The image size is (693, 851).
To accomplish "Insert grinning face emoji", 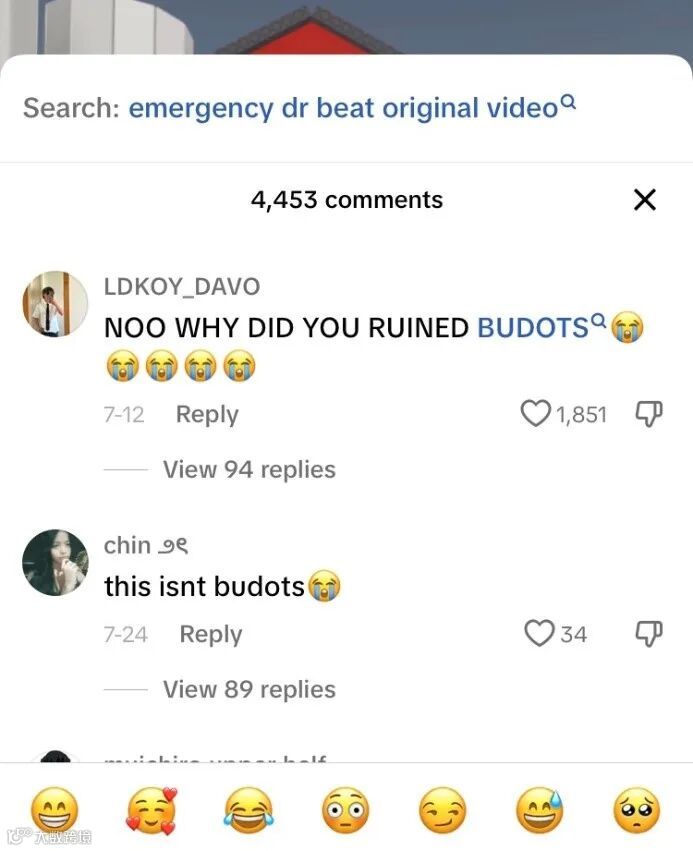I will [54, 810].
